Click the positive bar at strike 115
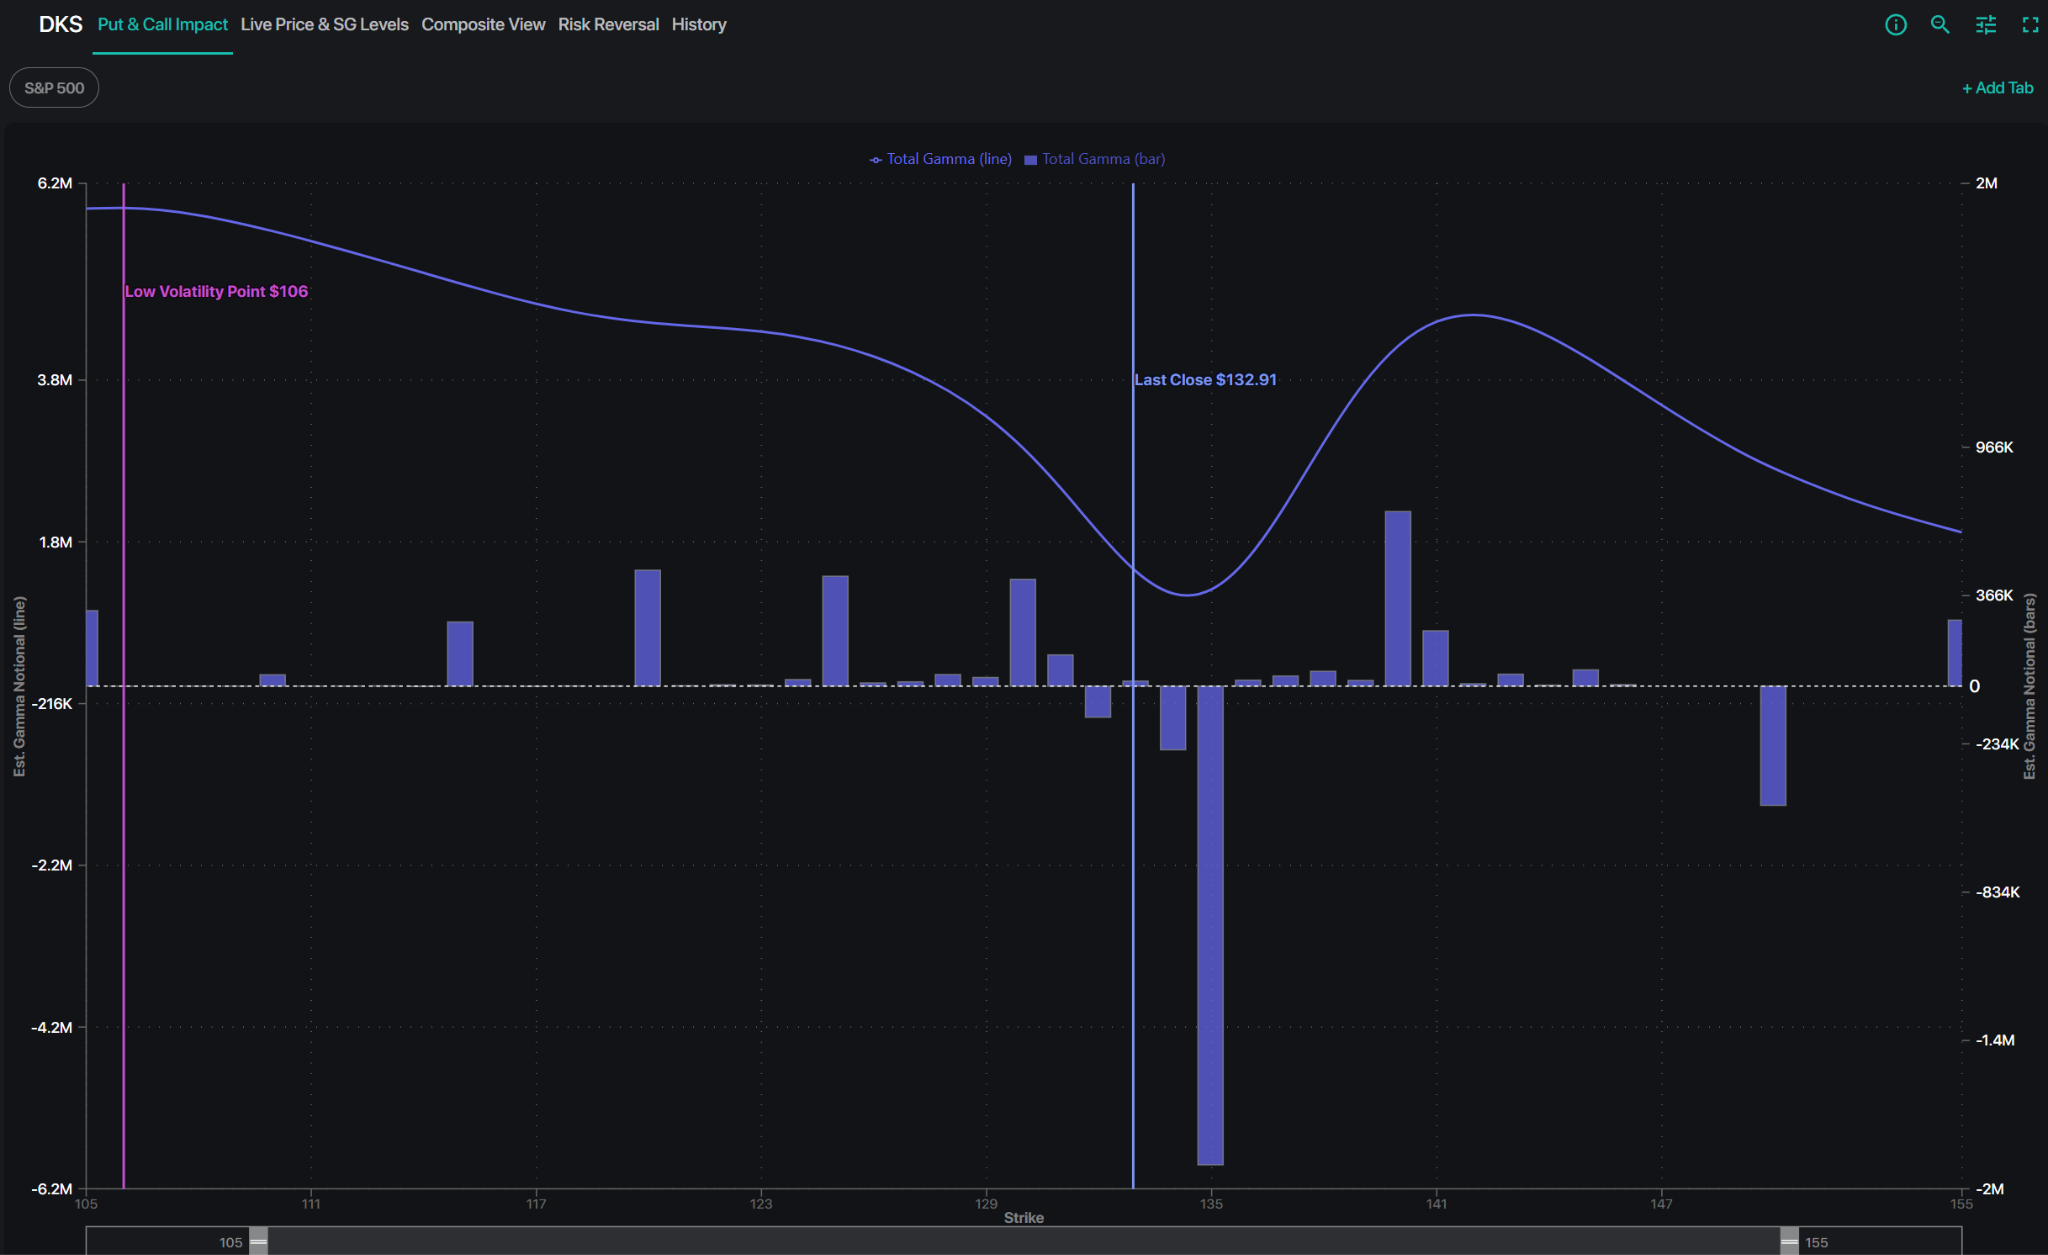This screenshot has width=2048, height=1255. (x=460, y=654)
